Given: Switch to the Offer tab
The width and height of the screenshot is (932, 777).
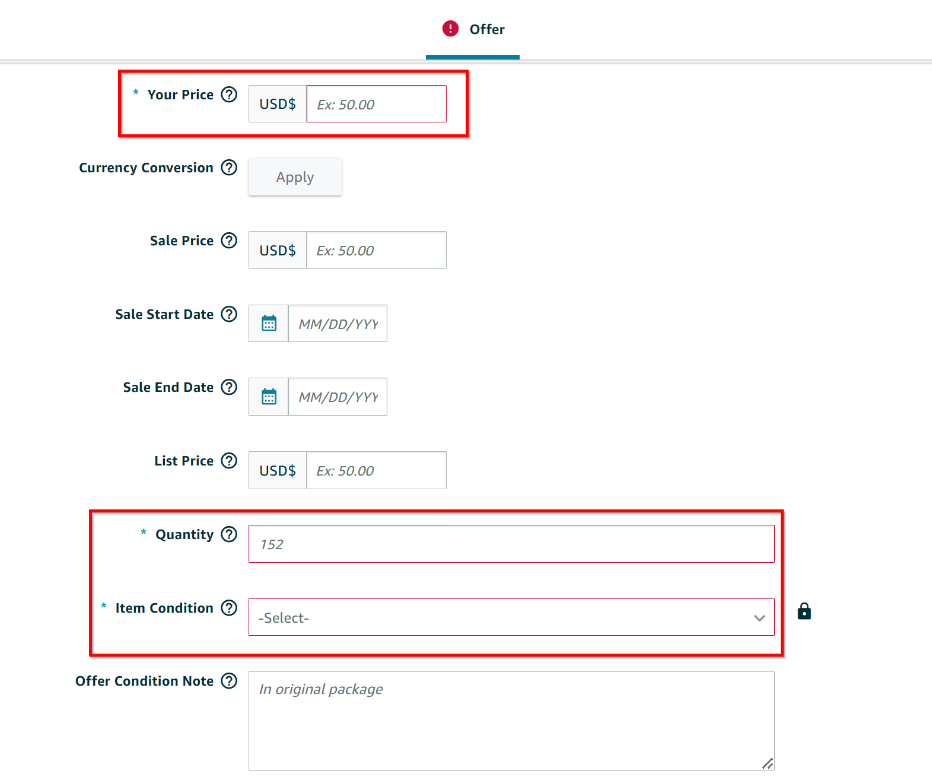Looking at the screenshot, I should [x=473, y=29].
